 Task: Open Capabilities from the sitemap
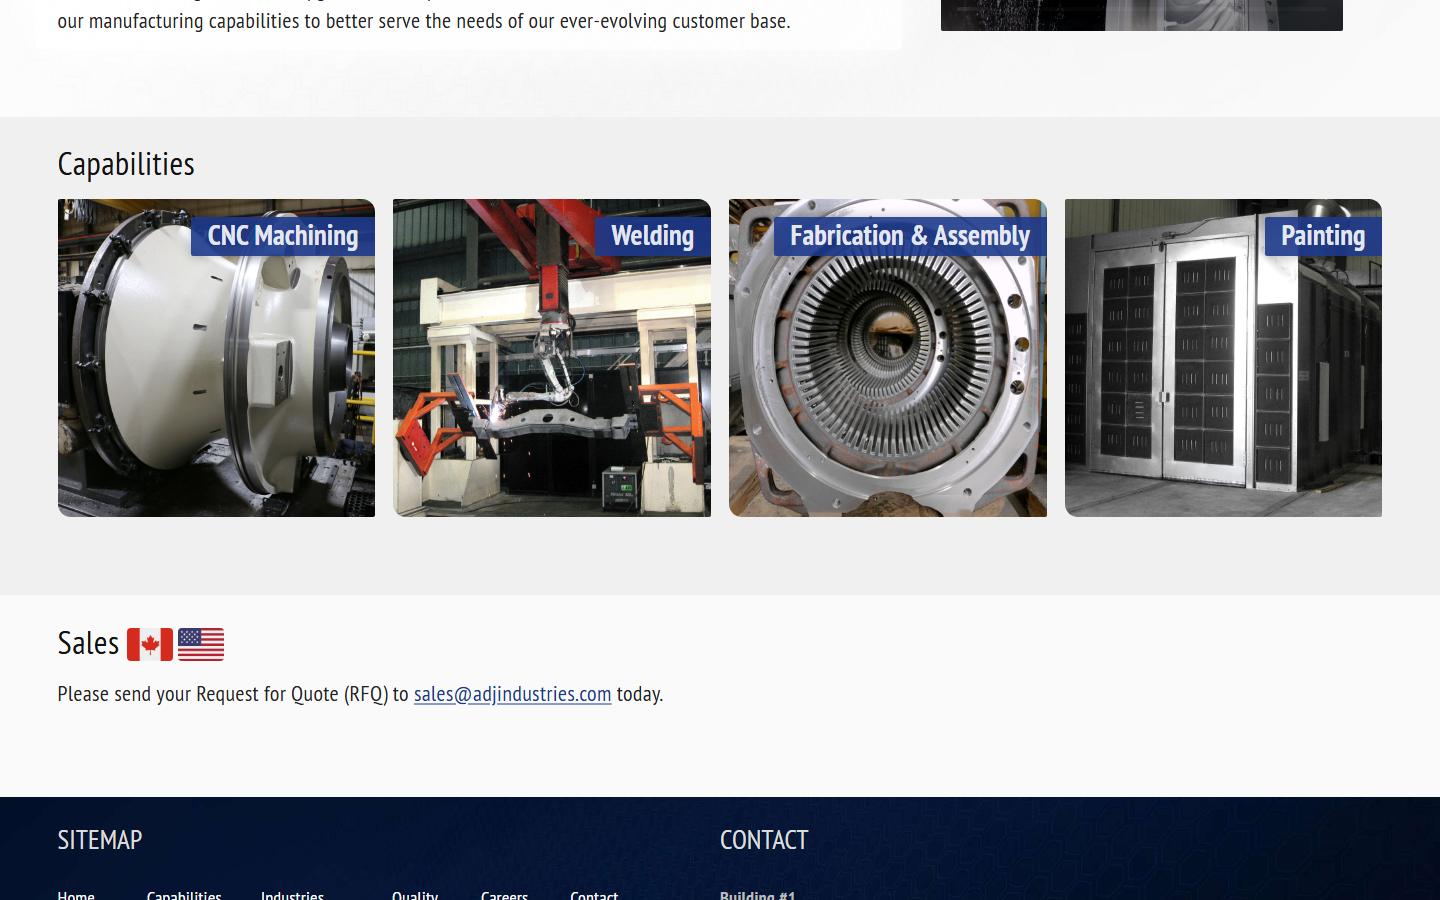[x=184, y=895]
